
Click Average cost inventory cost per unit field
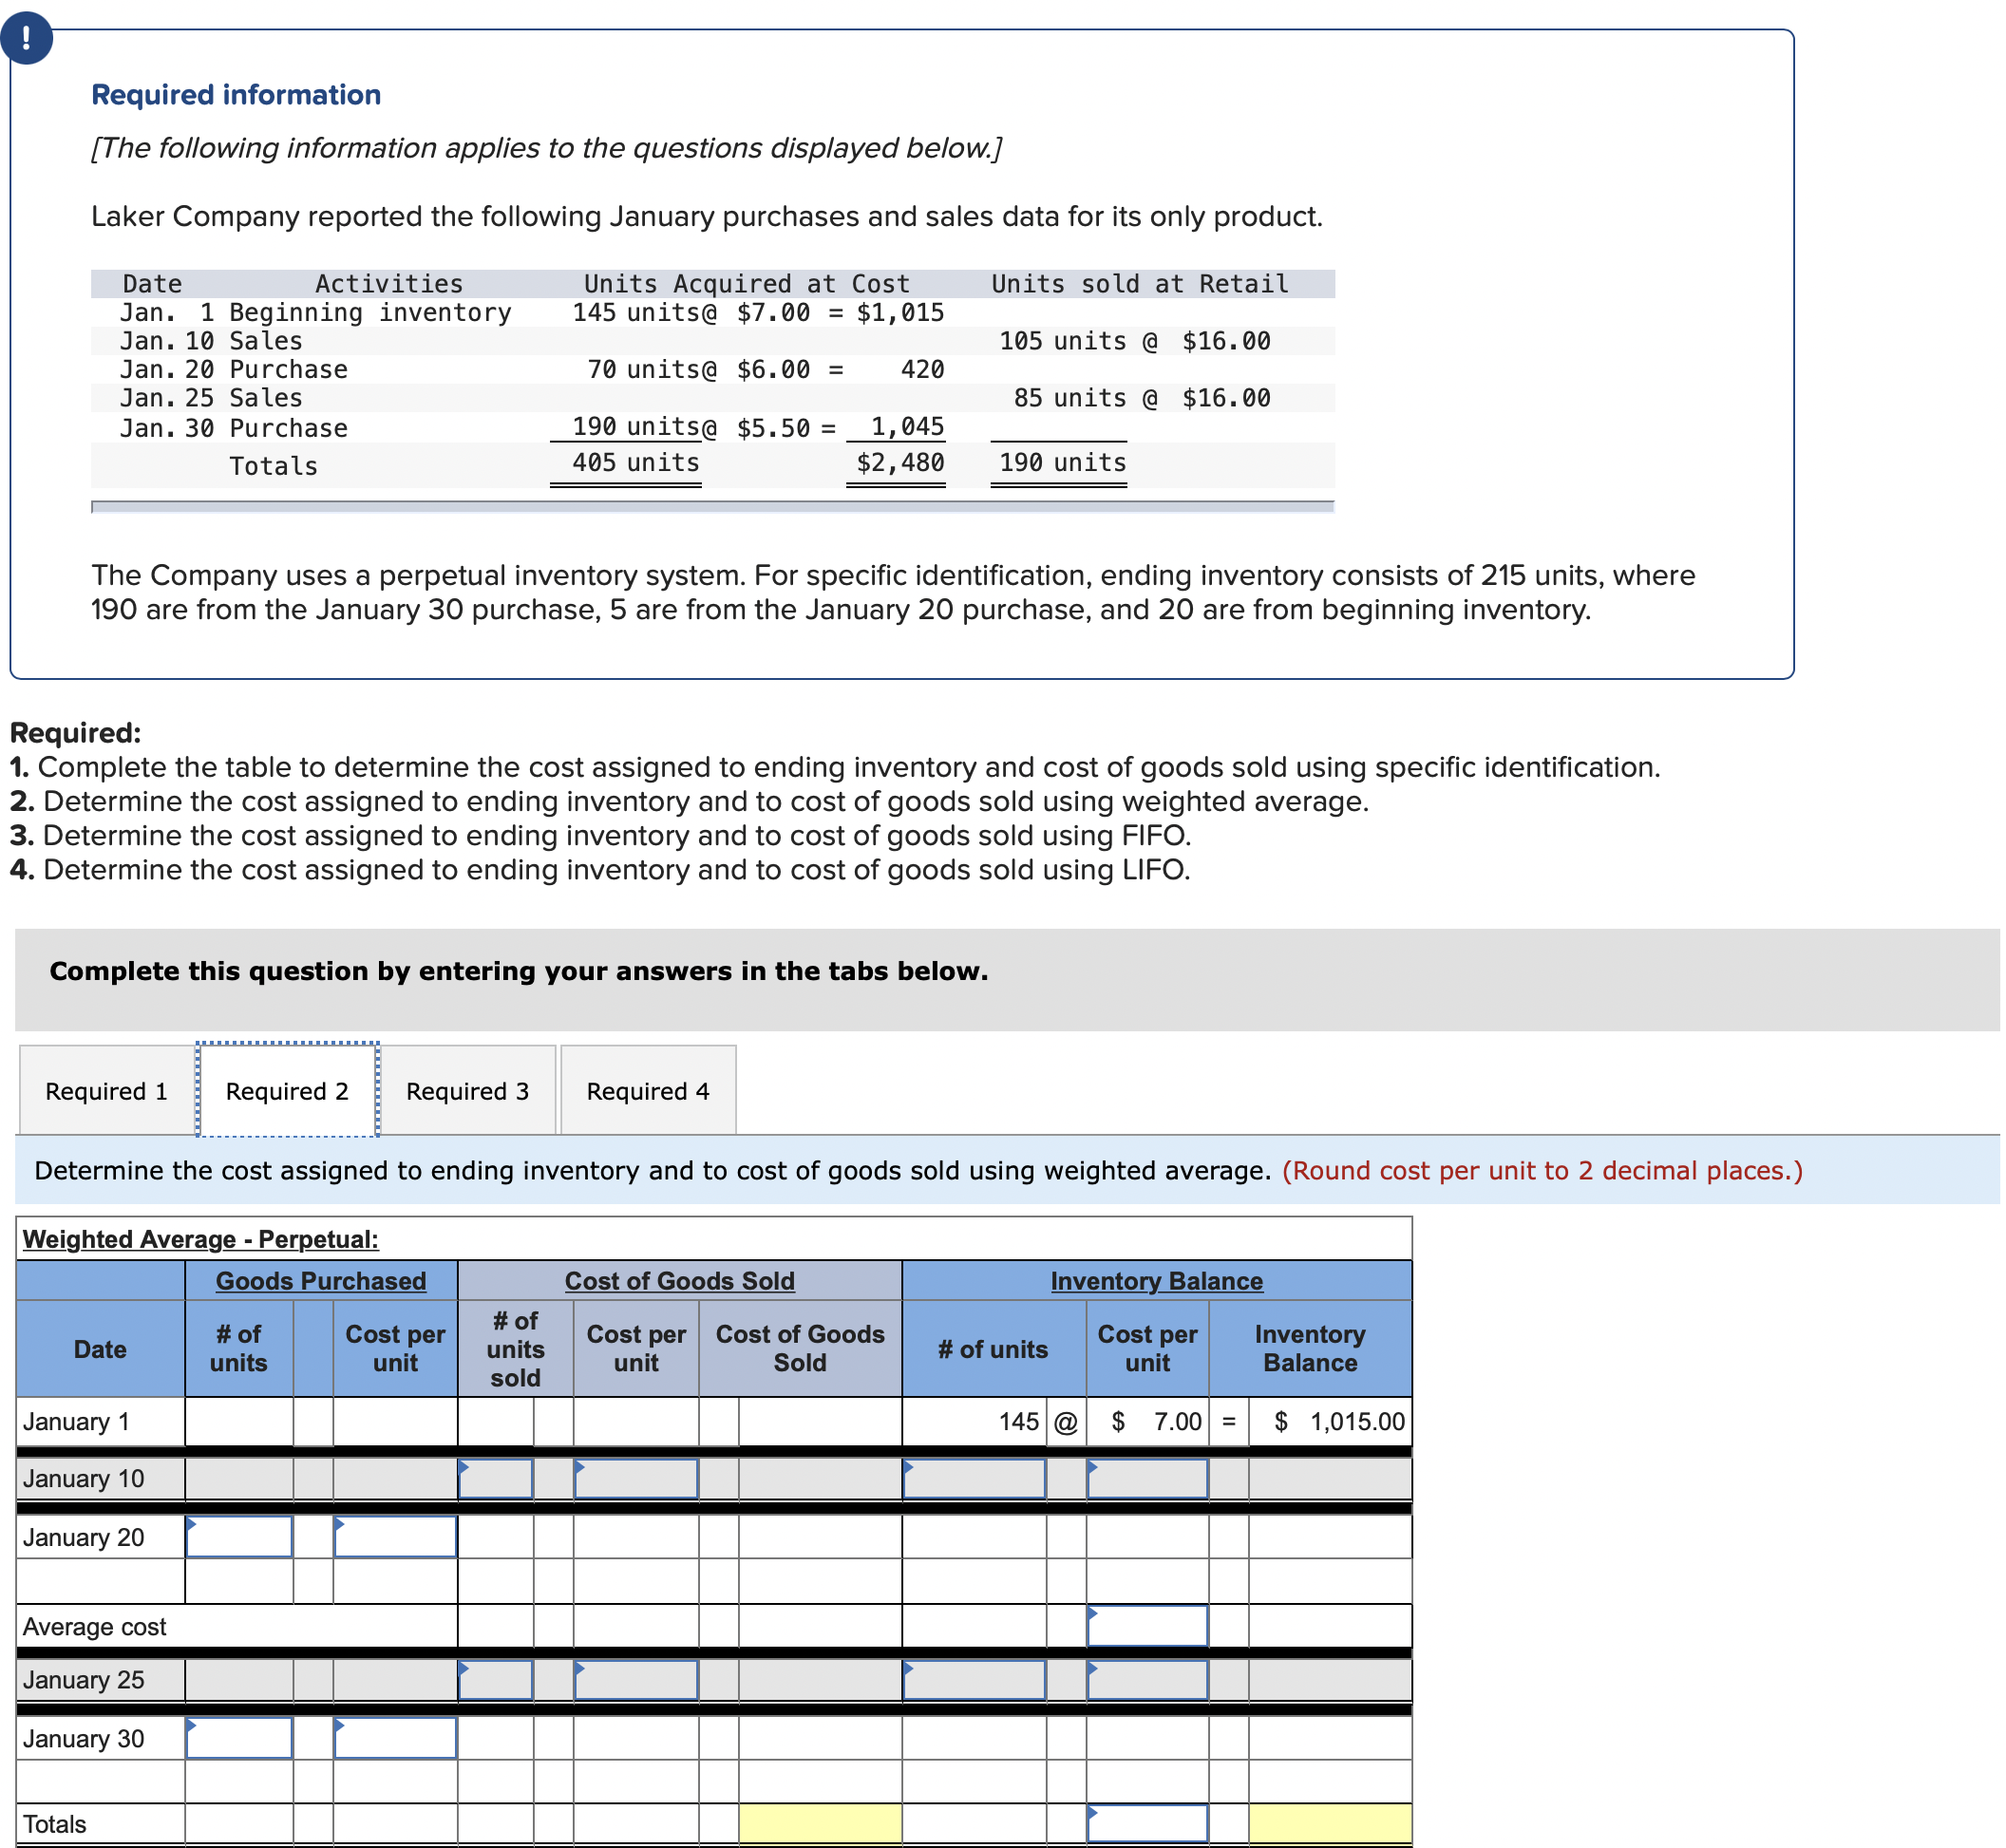pos(1147,1626)
